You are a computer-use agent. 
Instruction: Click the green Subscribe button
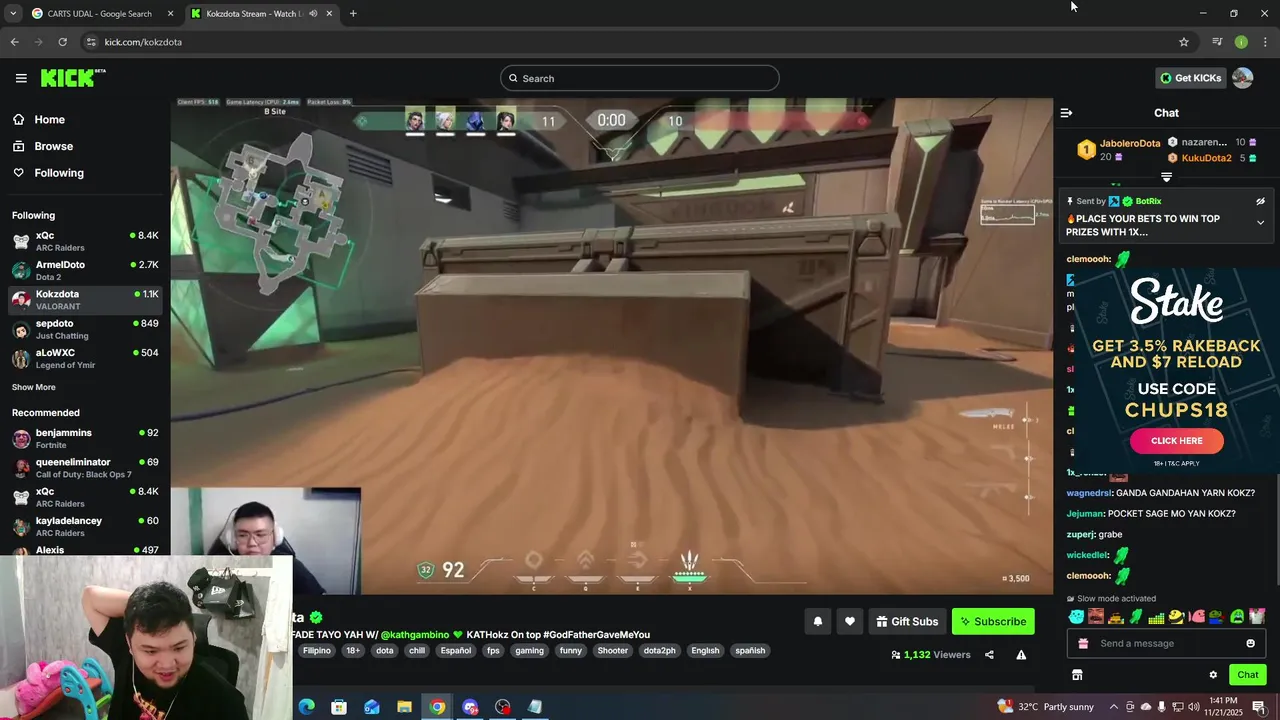pos(993,621)
